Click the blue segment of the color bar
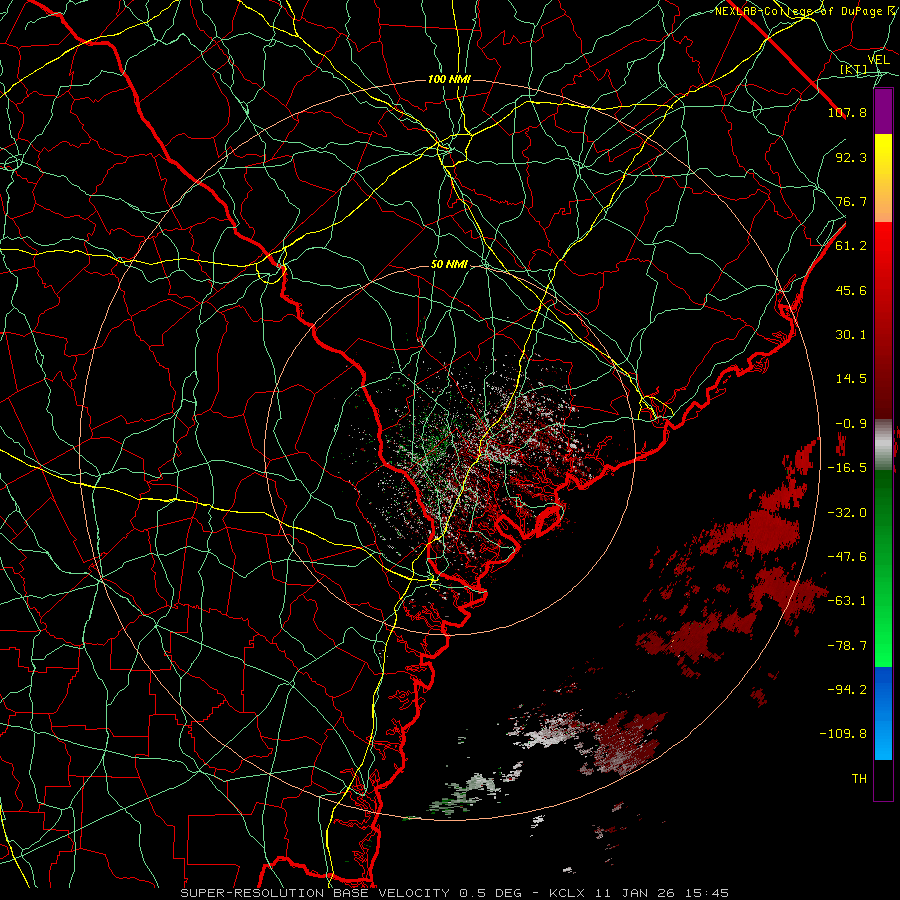This screenshot has width=900, height=900. point(883,713)
